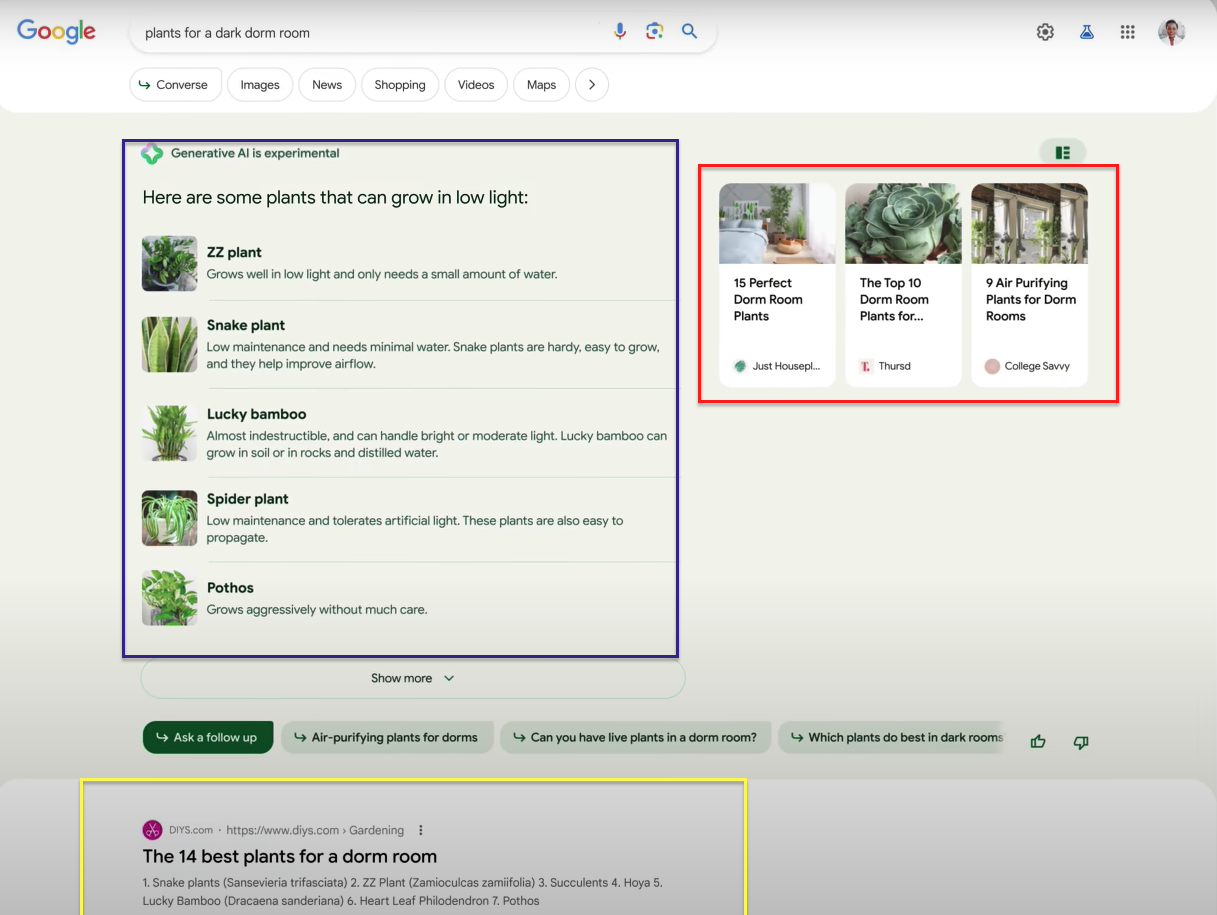
Task: Toggle the AI results layout view
Action: click(1062, 153)
